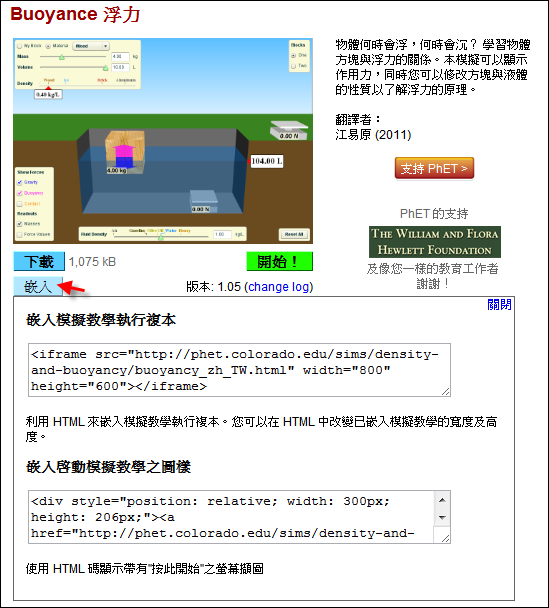Click the '翻譯者：' label
549x608 pixels.
click(x=359, y=119)
